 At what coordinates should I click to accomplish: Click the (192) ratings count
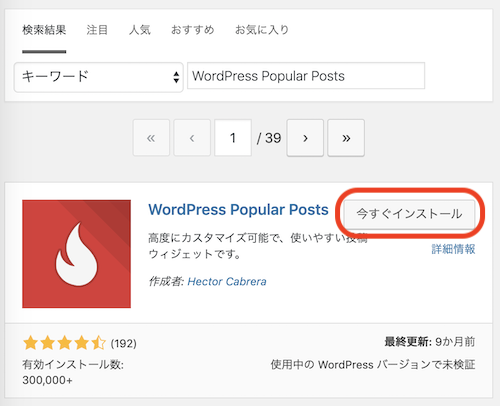click(124, 343)
